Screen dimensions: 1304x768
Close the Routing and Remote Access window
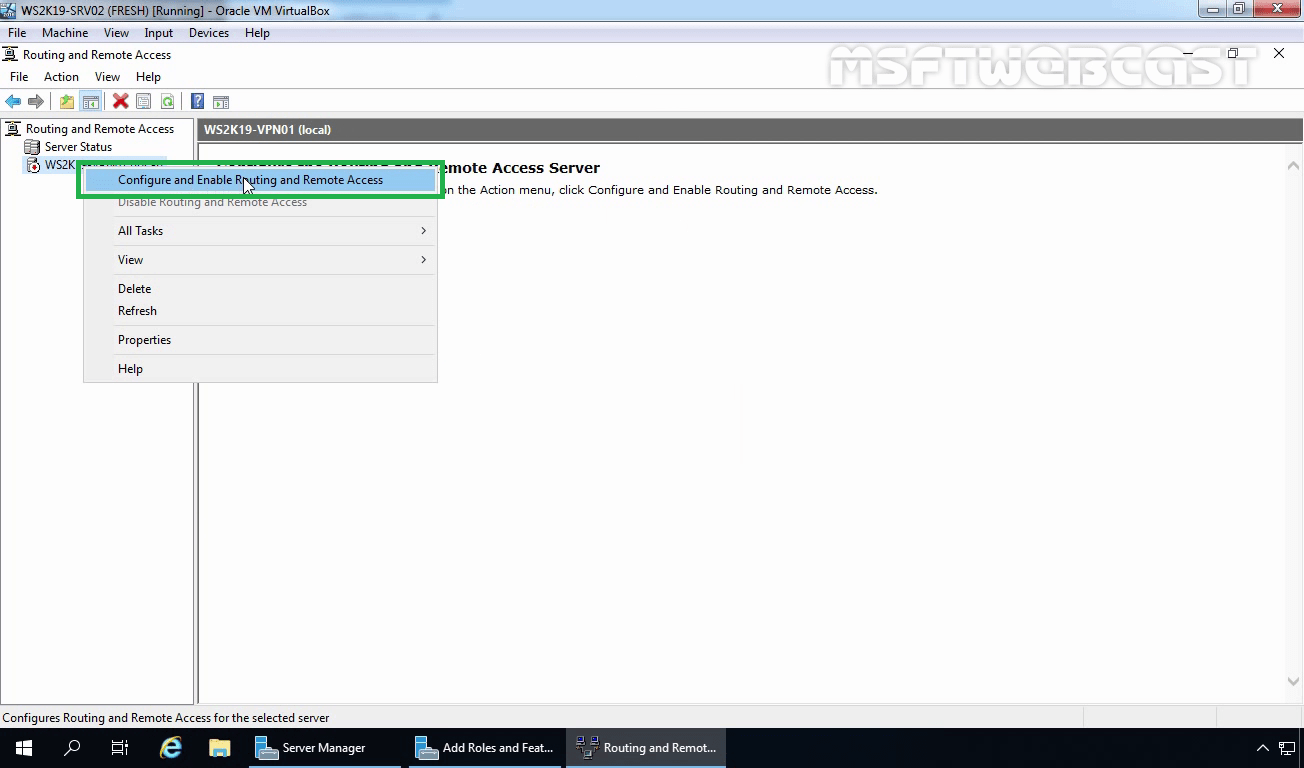tap(1278, 54)
